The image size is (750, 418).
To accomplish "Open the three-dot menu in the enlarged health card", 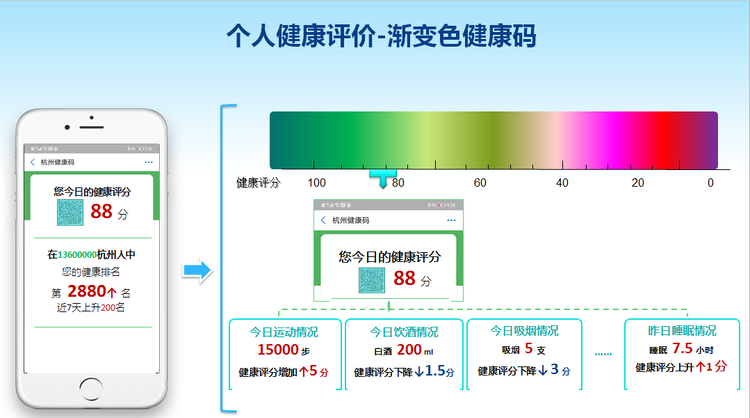I will (451, 220).
